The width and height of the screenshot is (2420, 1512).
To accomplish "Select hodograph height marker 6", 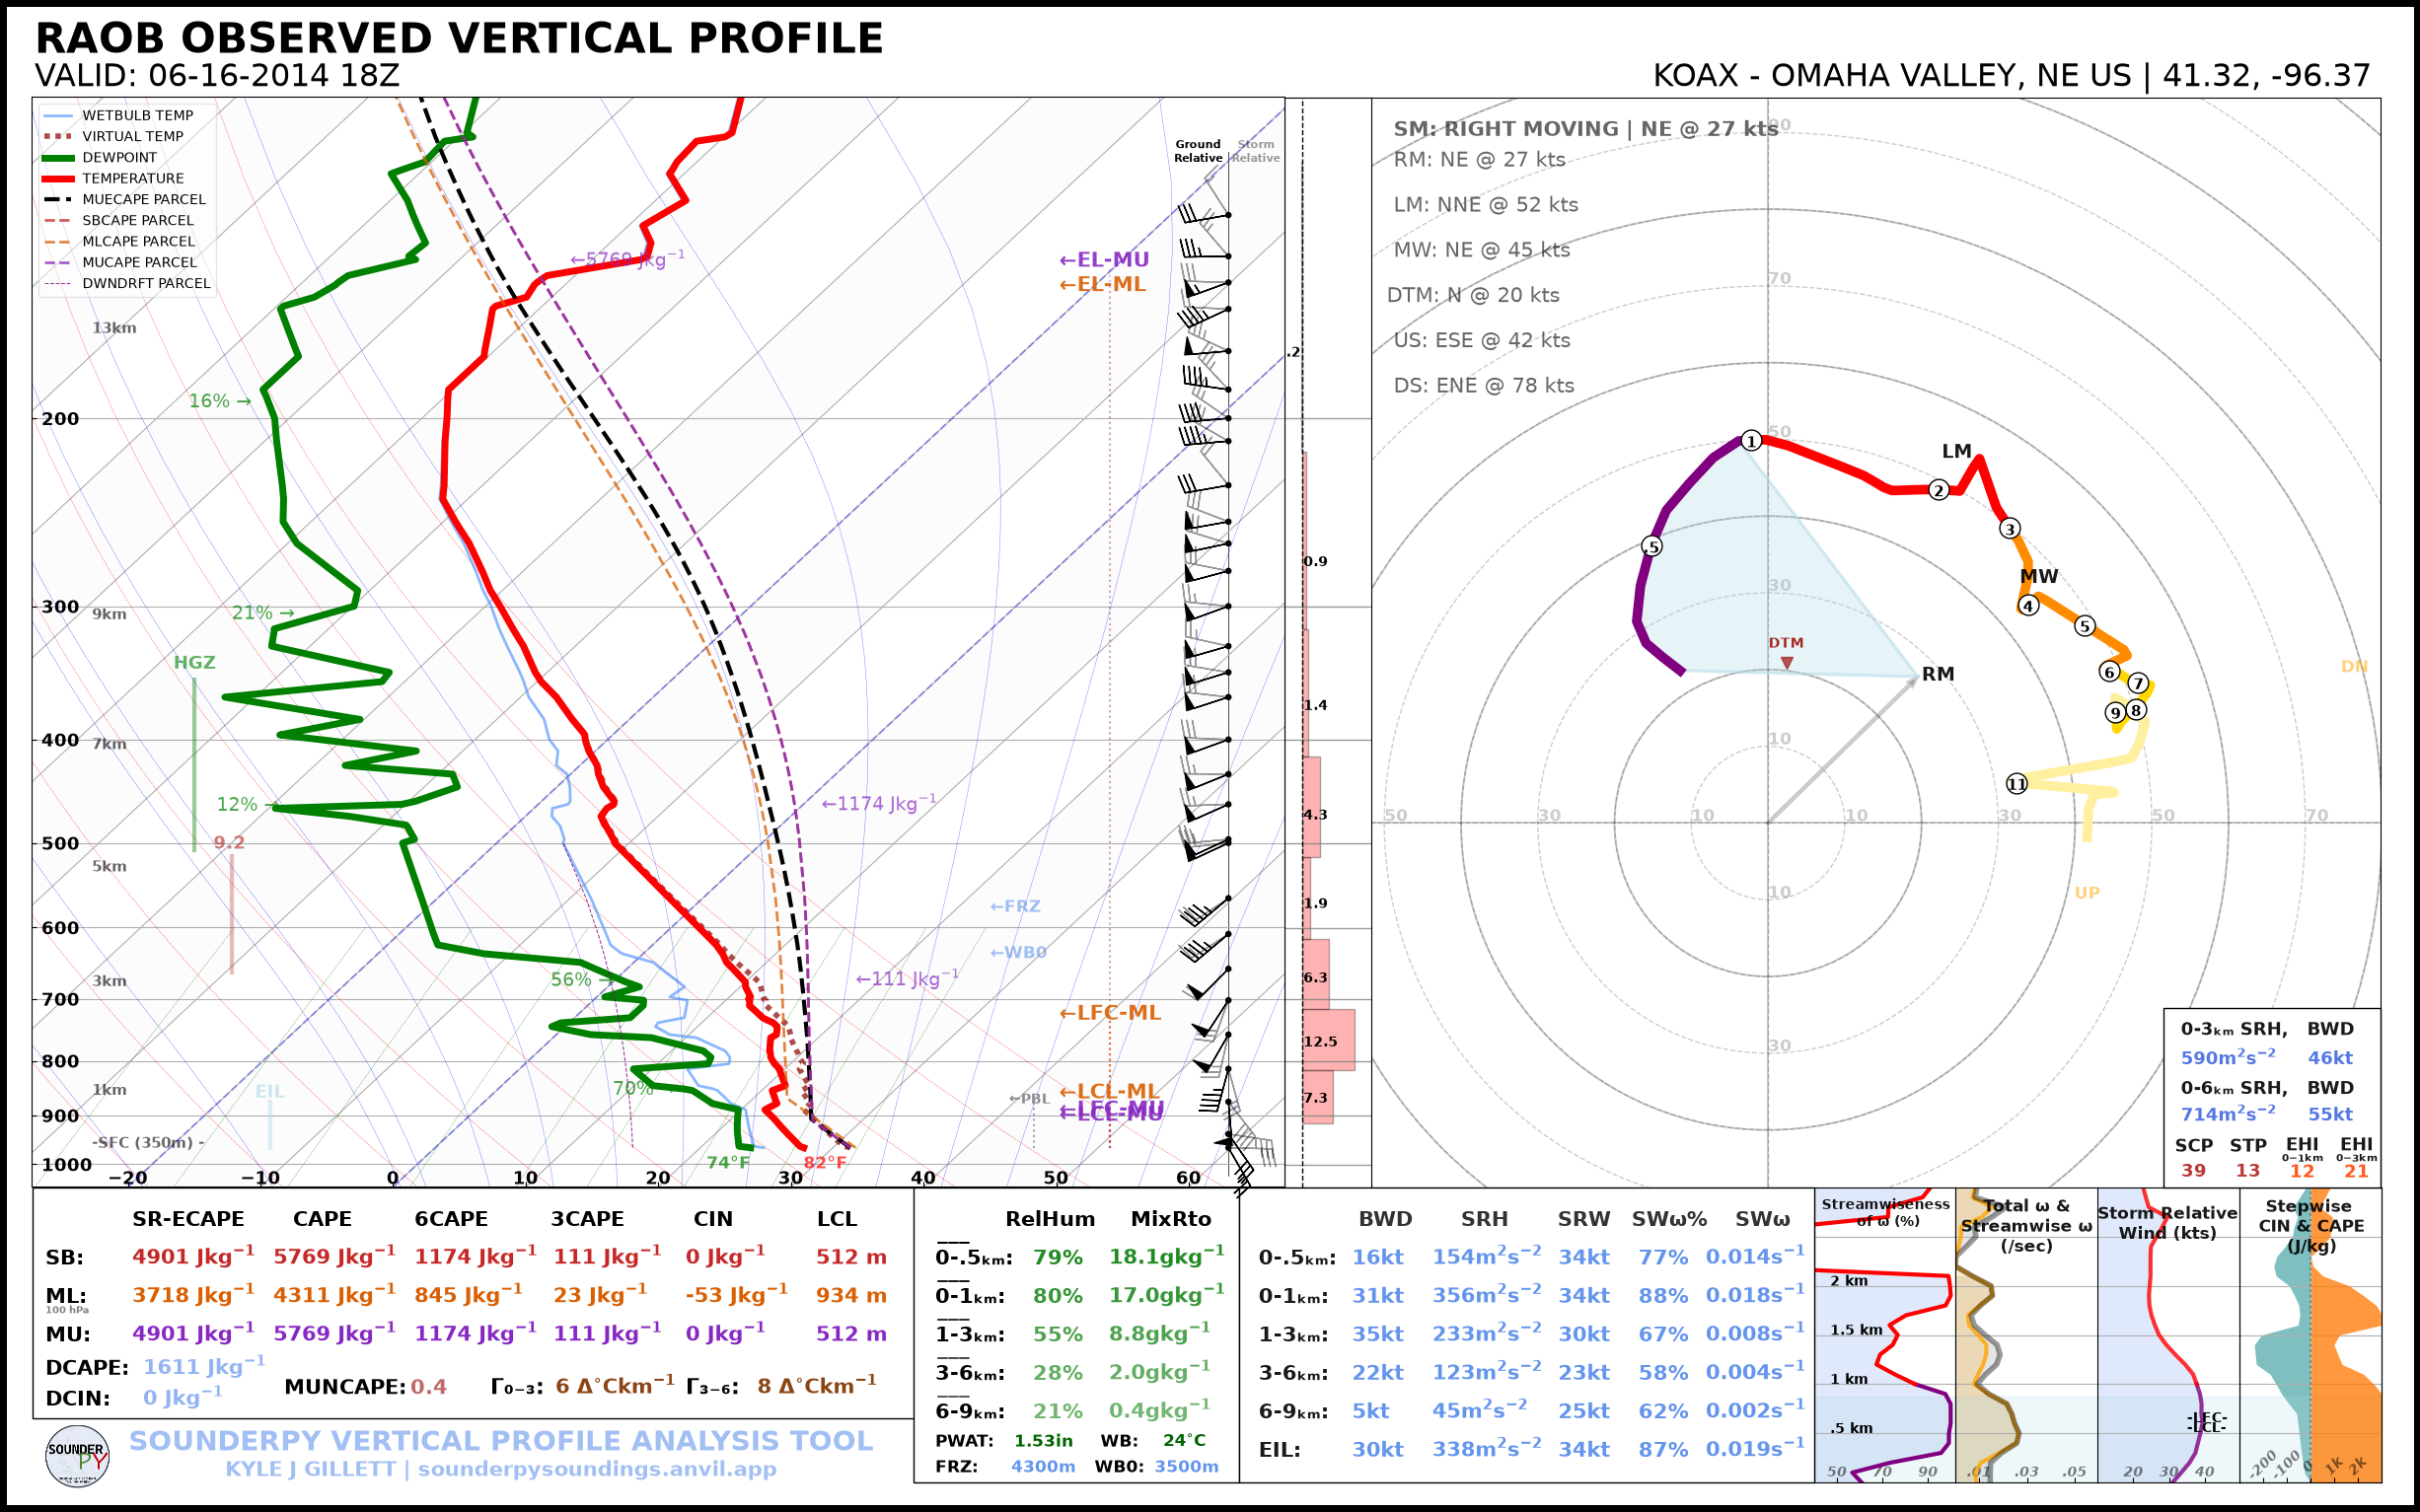I will pos(2109,671).
